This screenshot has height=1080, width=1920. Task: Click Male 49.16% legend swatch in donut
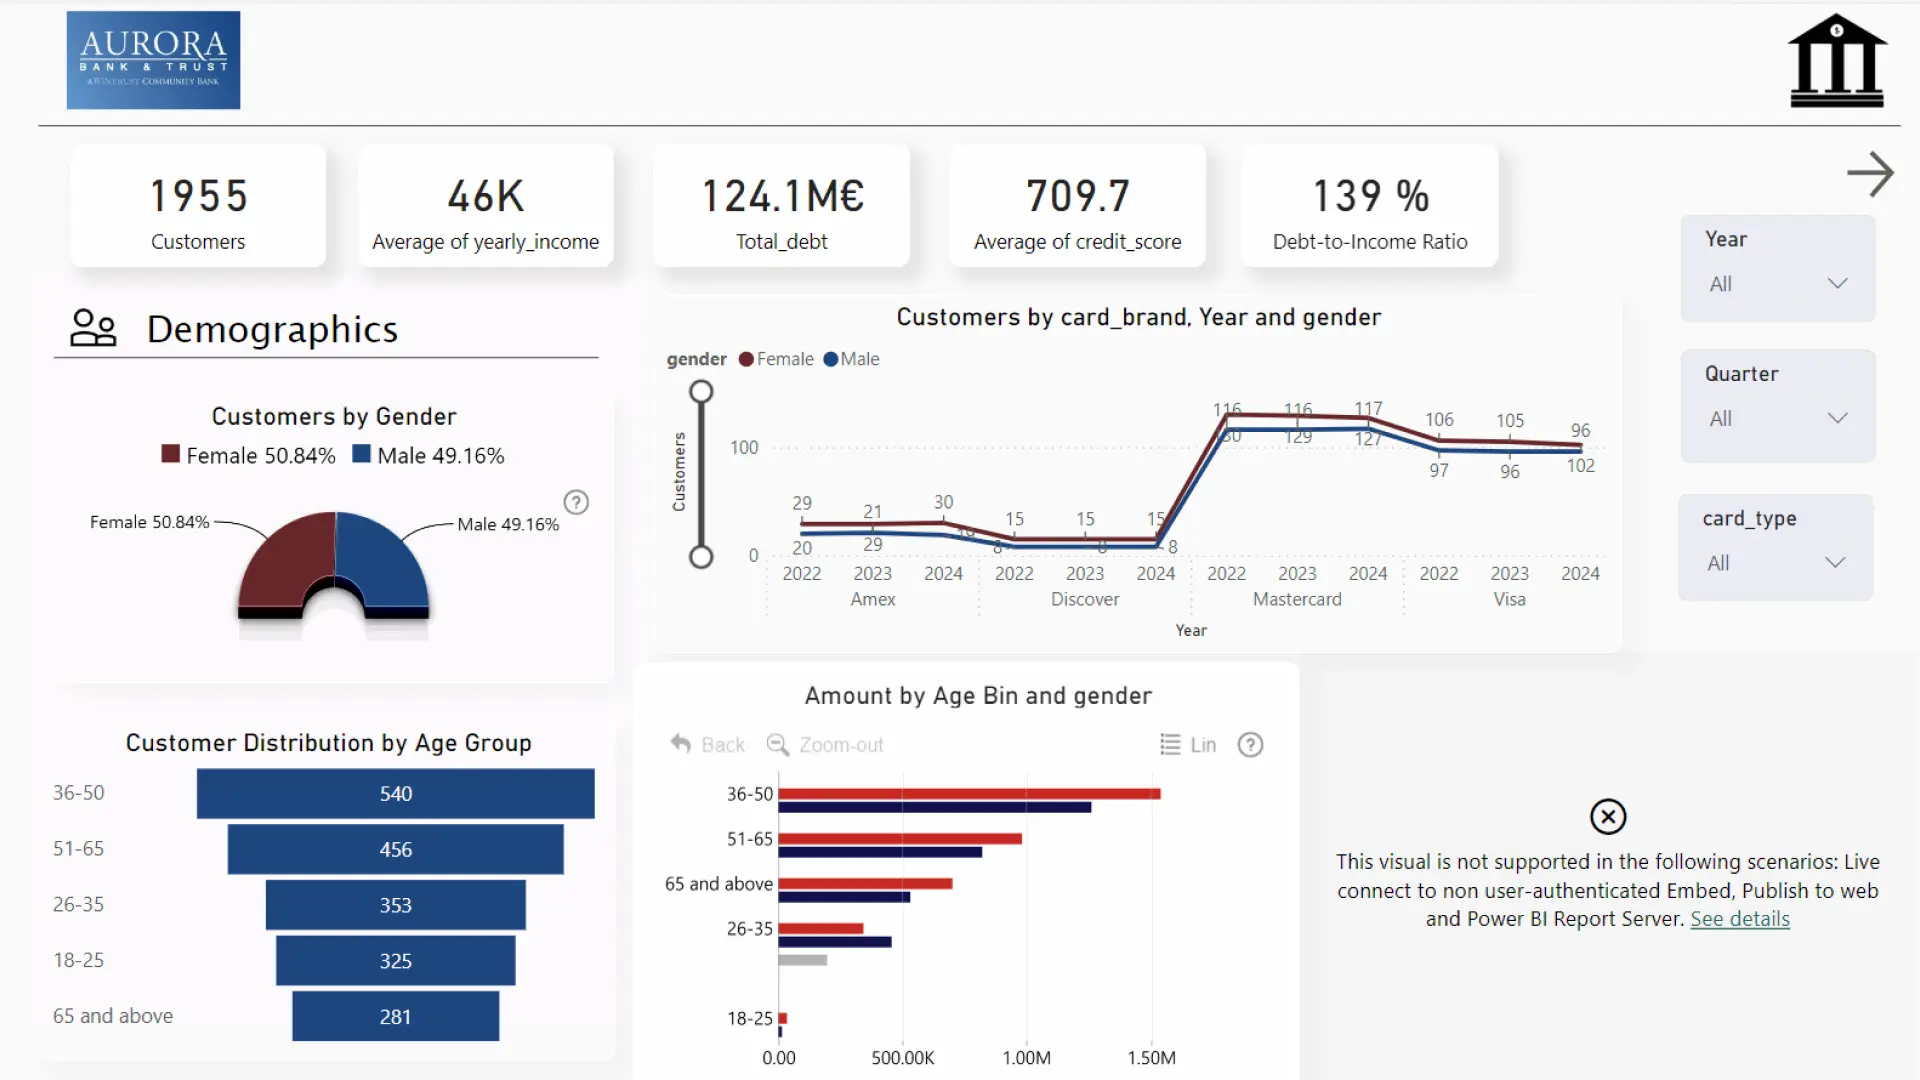click(x=362, y=455)
